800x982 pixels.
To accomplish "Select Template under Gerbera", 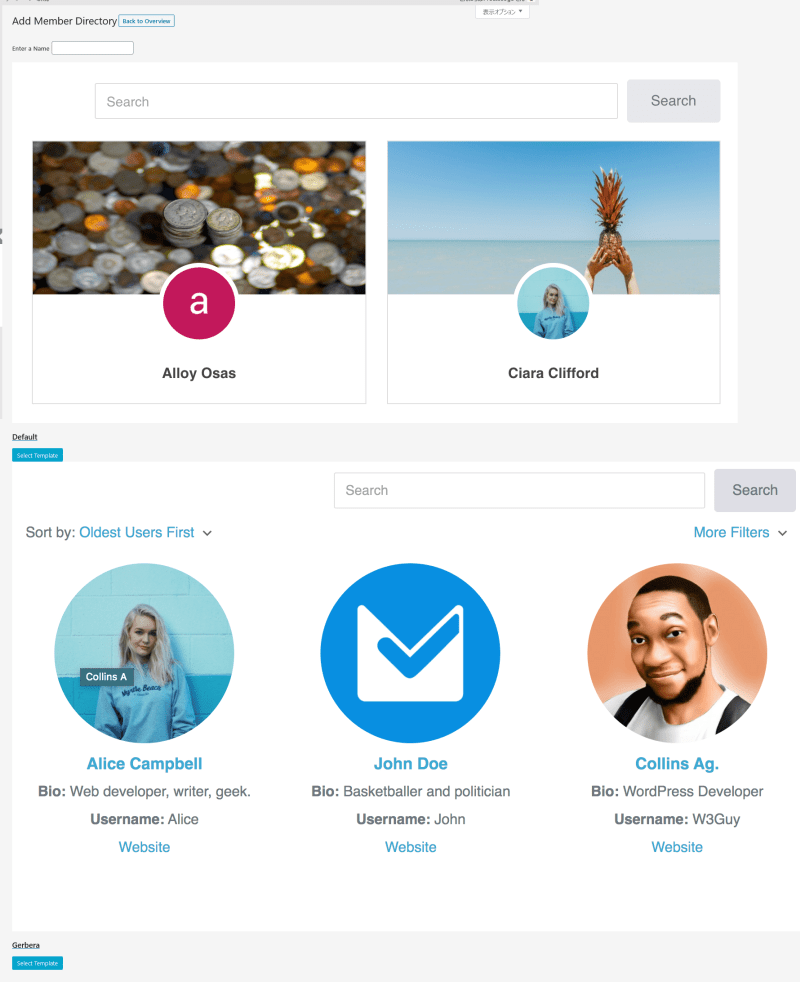I will click(x=38, y=963).
